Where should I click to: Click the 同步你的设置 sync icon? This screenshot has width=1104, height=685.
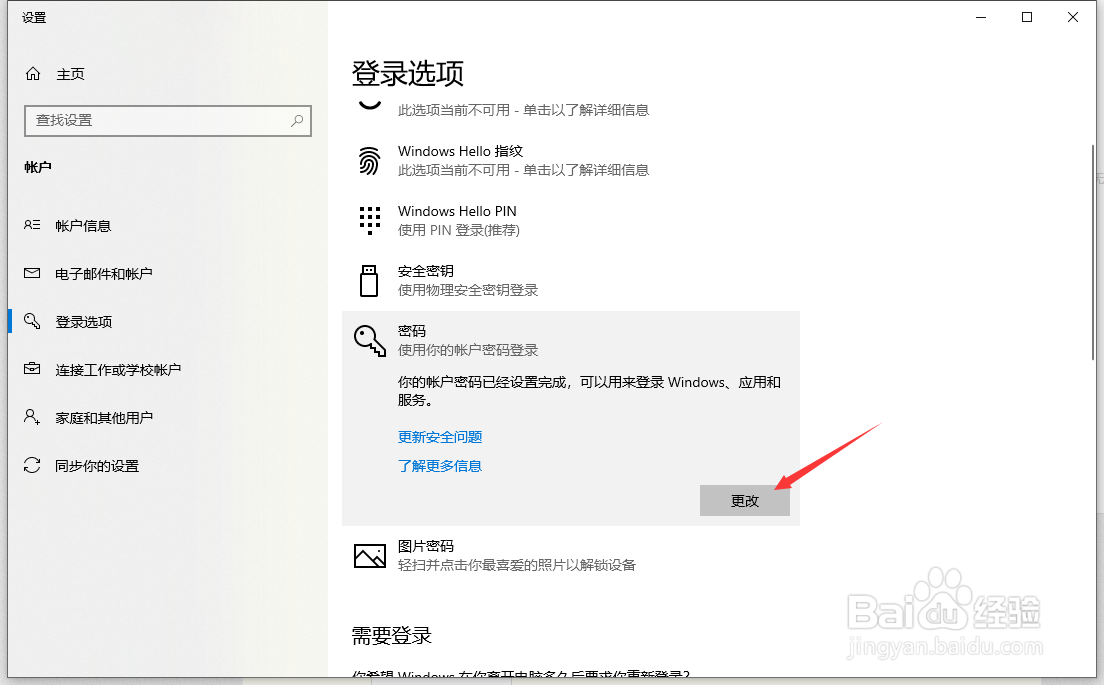point(31,465)
